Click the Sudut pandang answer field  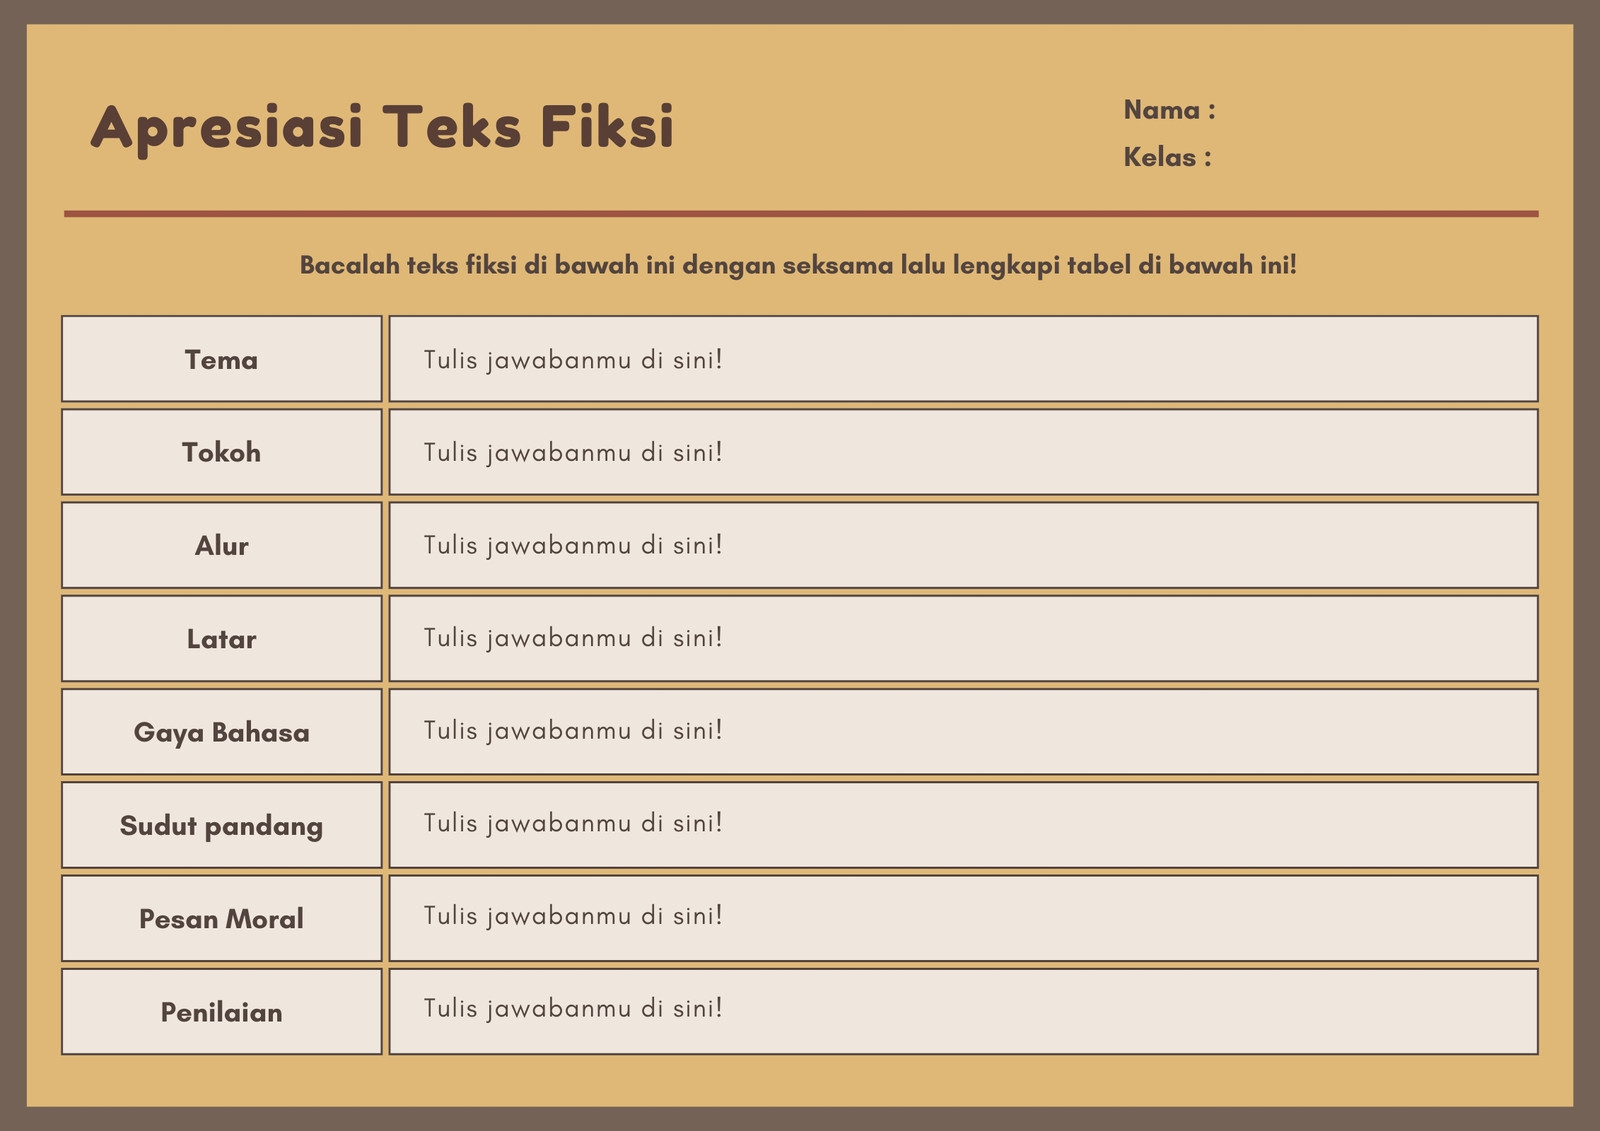[x=963, y=825]
